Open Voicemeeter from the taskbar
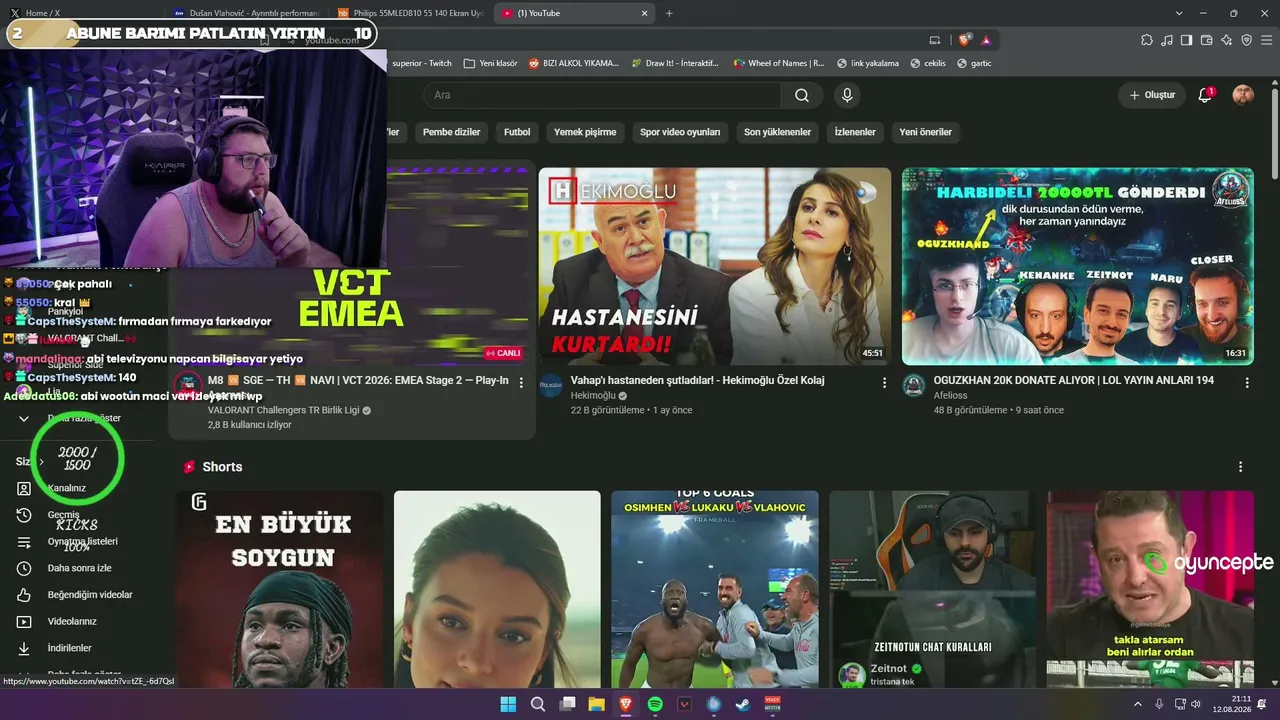Screen dimensions: 1280x720 pyautogui.click(x=772, y=704)
